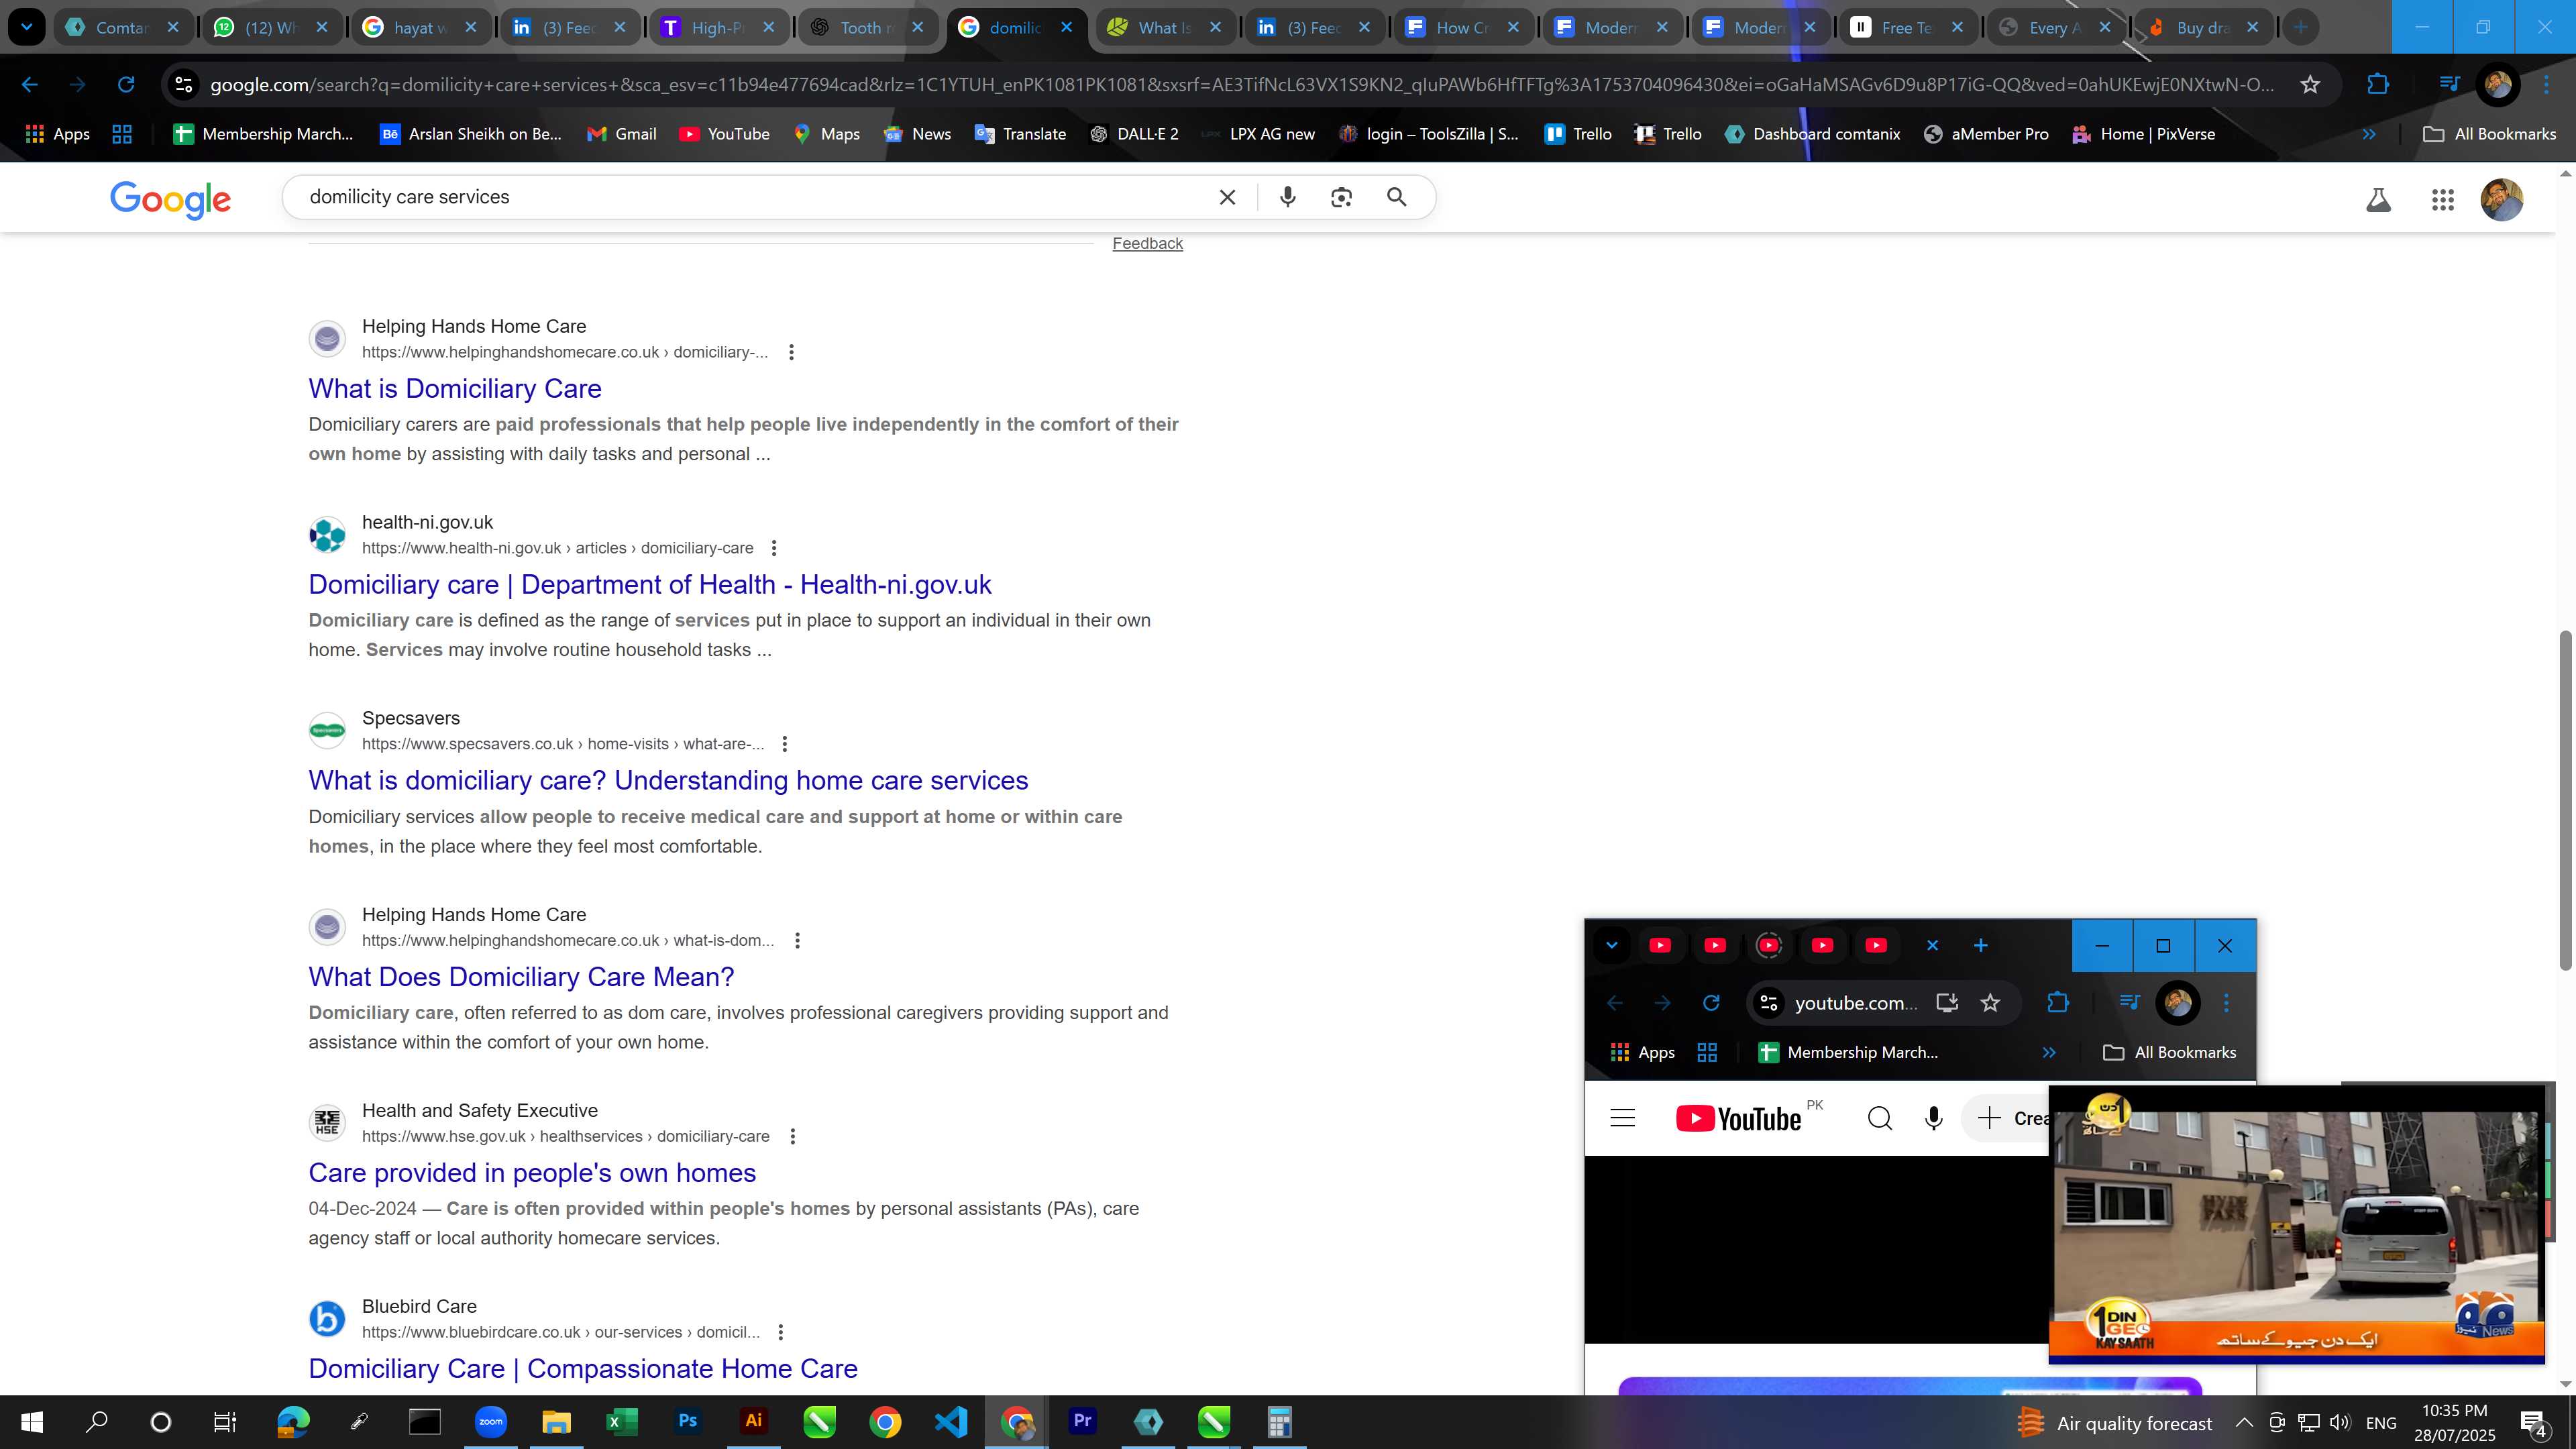
Task: Click youtube.com address field in small window
Action: pos(1855,1003)
